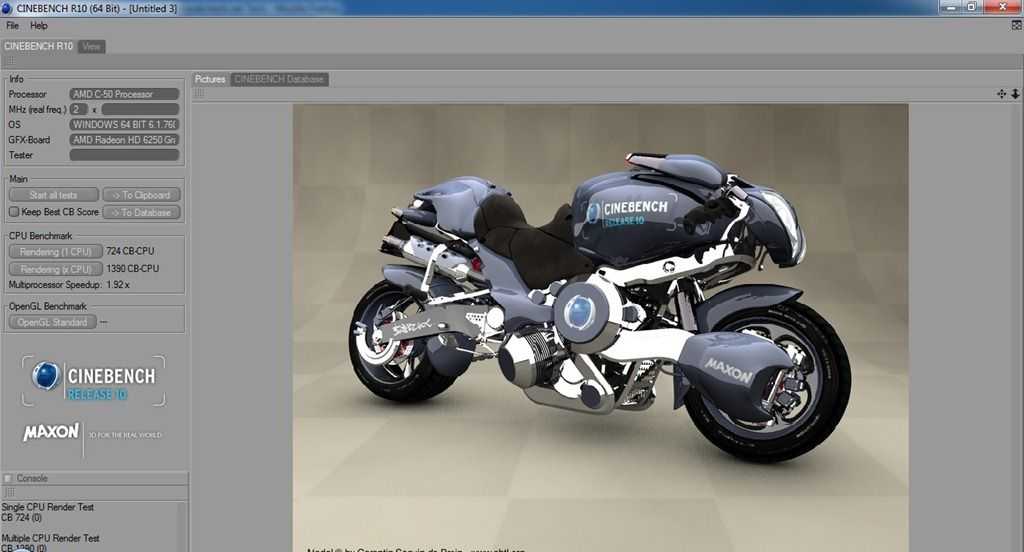Click Multiple CPU Render Test console line

[x=50, y=538]
